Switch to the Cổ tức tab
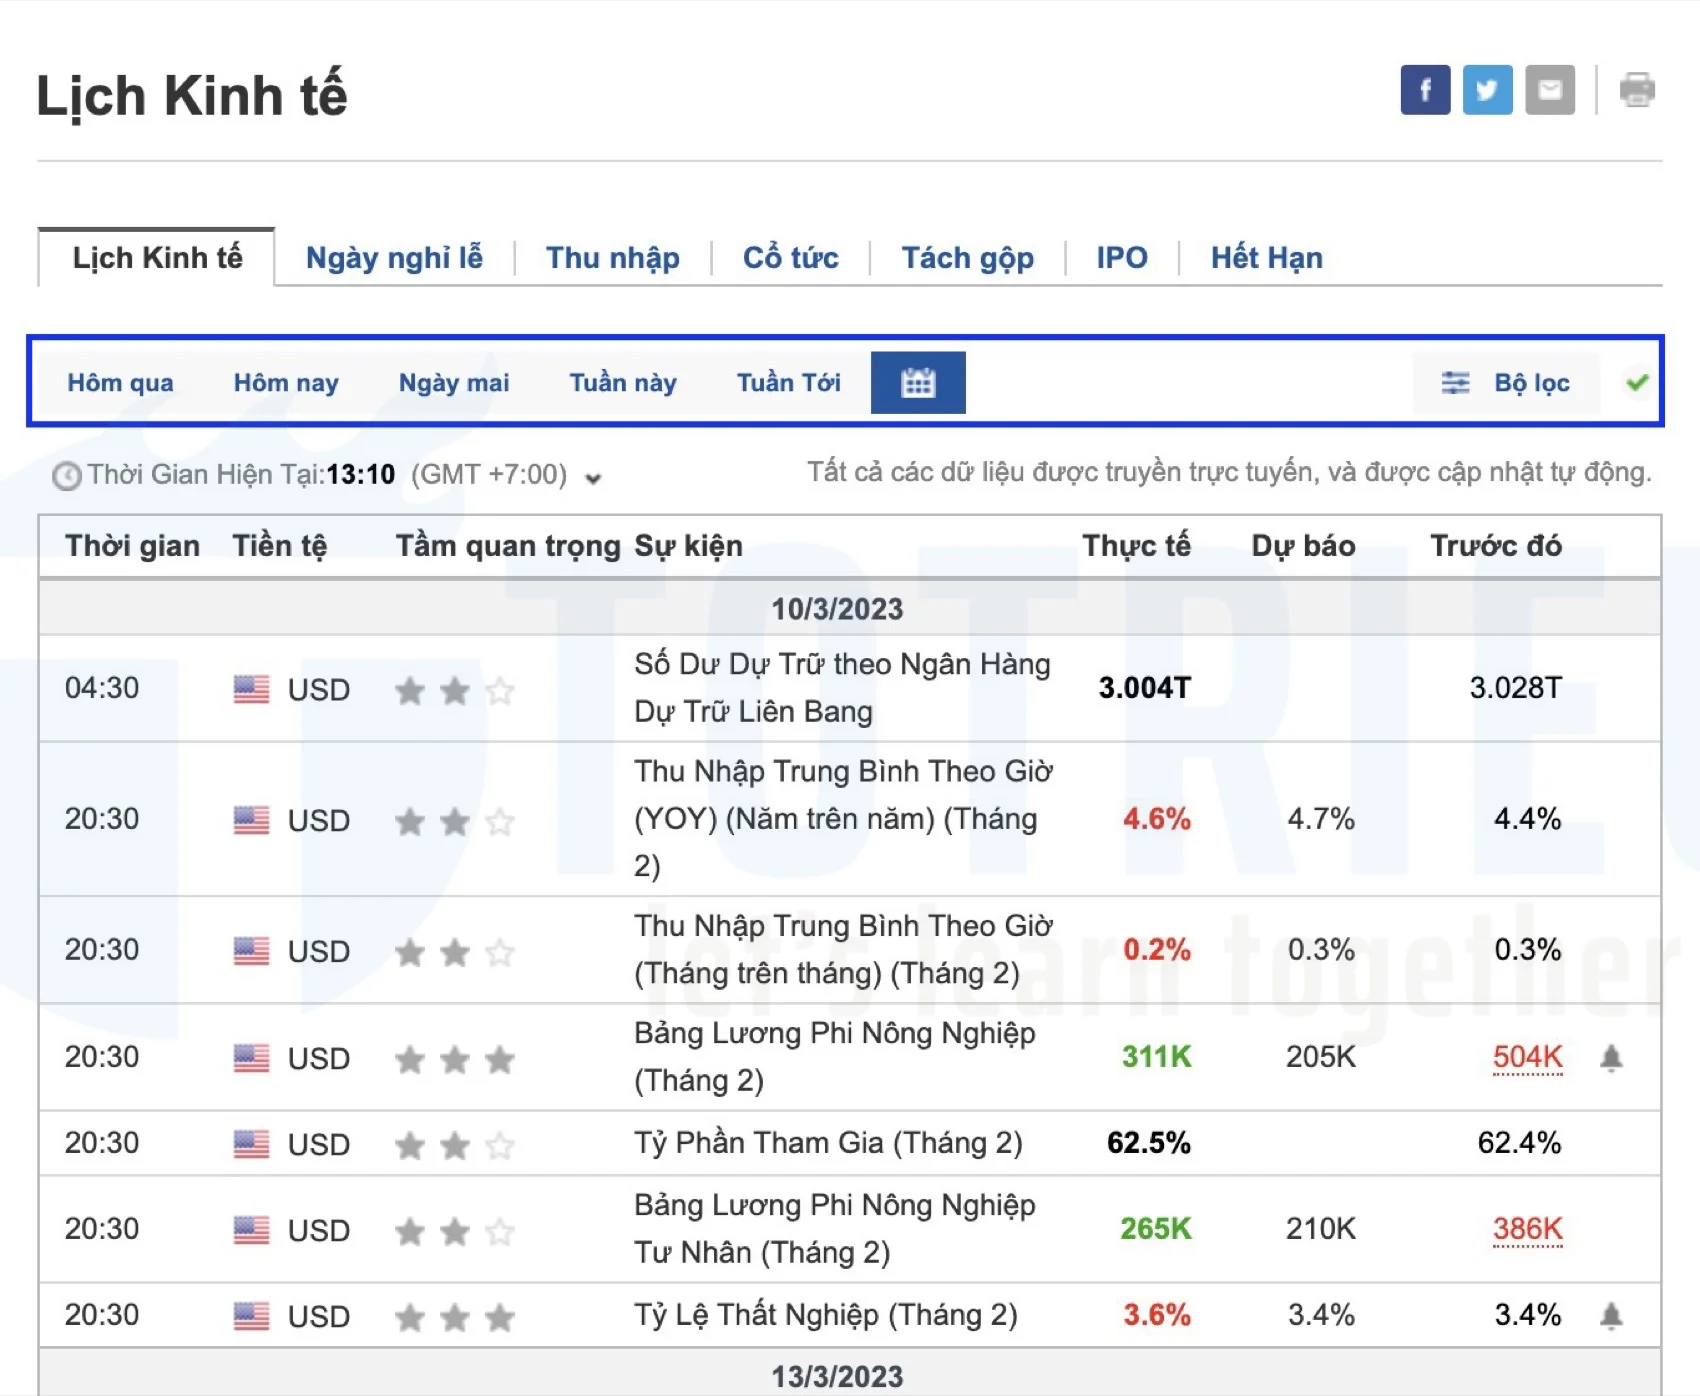The width and height of the screenshot is (1700, 1396). (790, 257)
